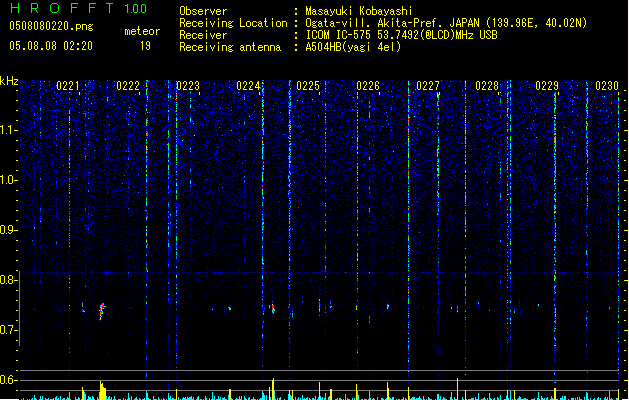Viewport: 629px width, 400px height.
Task: Select the file name 0508080220.png
Action: pyautogui.click(x=51, y=26)
